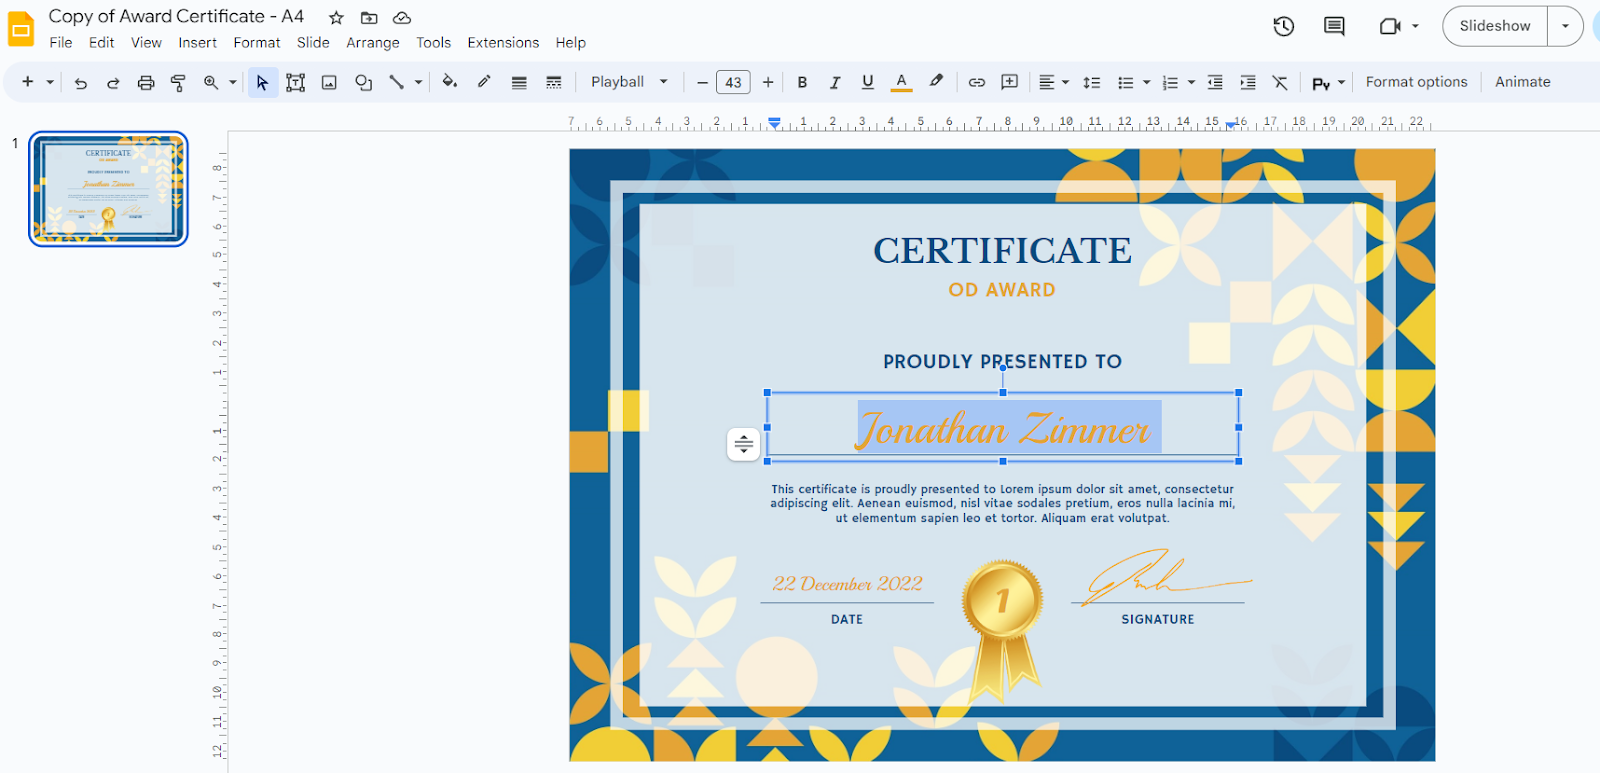The height and width of the screenshot is (773, 1600).
Task: Expand the new slide layout dropdown arrow
Action: 50,83
